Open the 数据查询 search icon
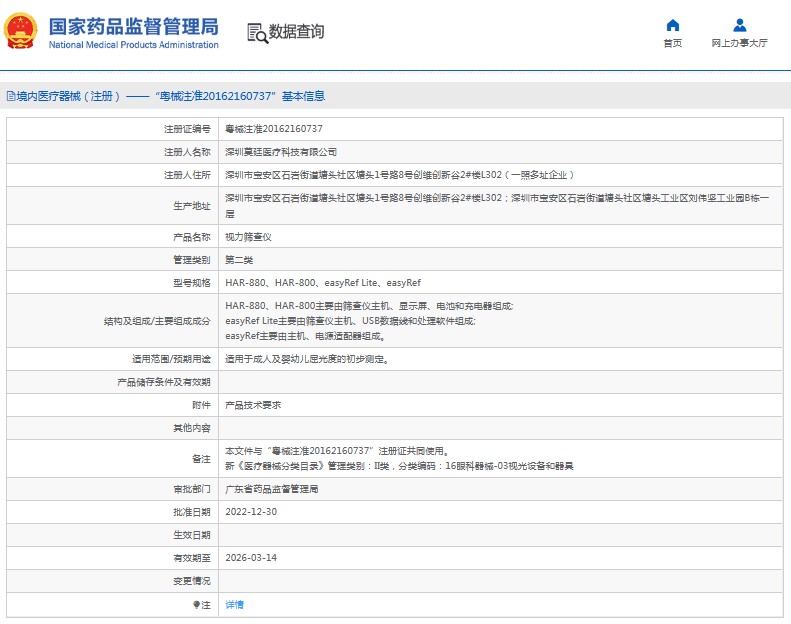791x624 pixels. click(x=257, y=33)
